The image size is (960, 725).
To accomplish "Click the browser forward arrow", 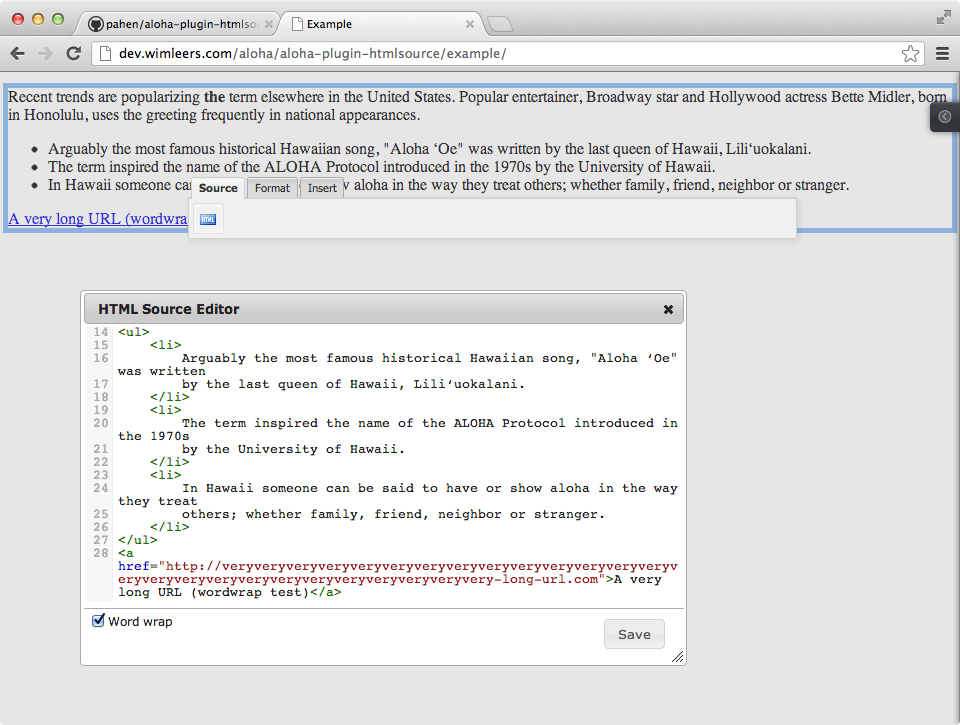I will (45, 53).
